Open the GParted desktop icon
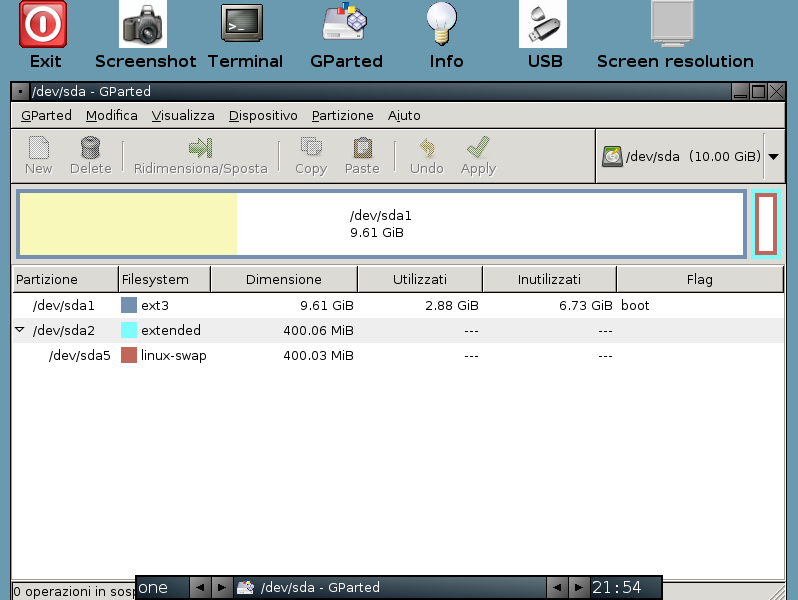Viewport: 798px width, 600px height. (x=346, y=22)
